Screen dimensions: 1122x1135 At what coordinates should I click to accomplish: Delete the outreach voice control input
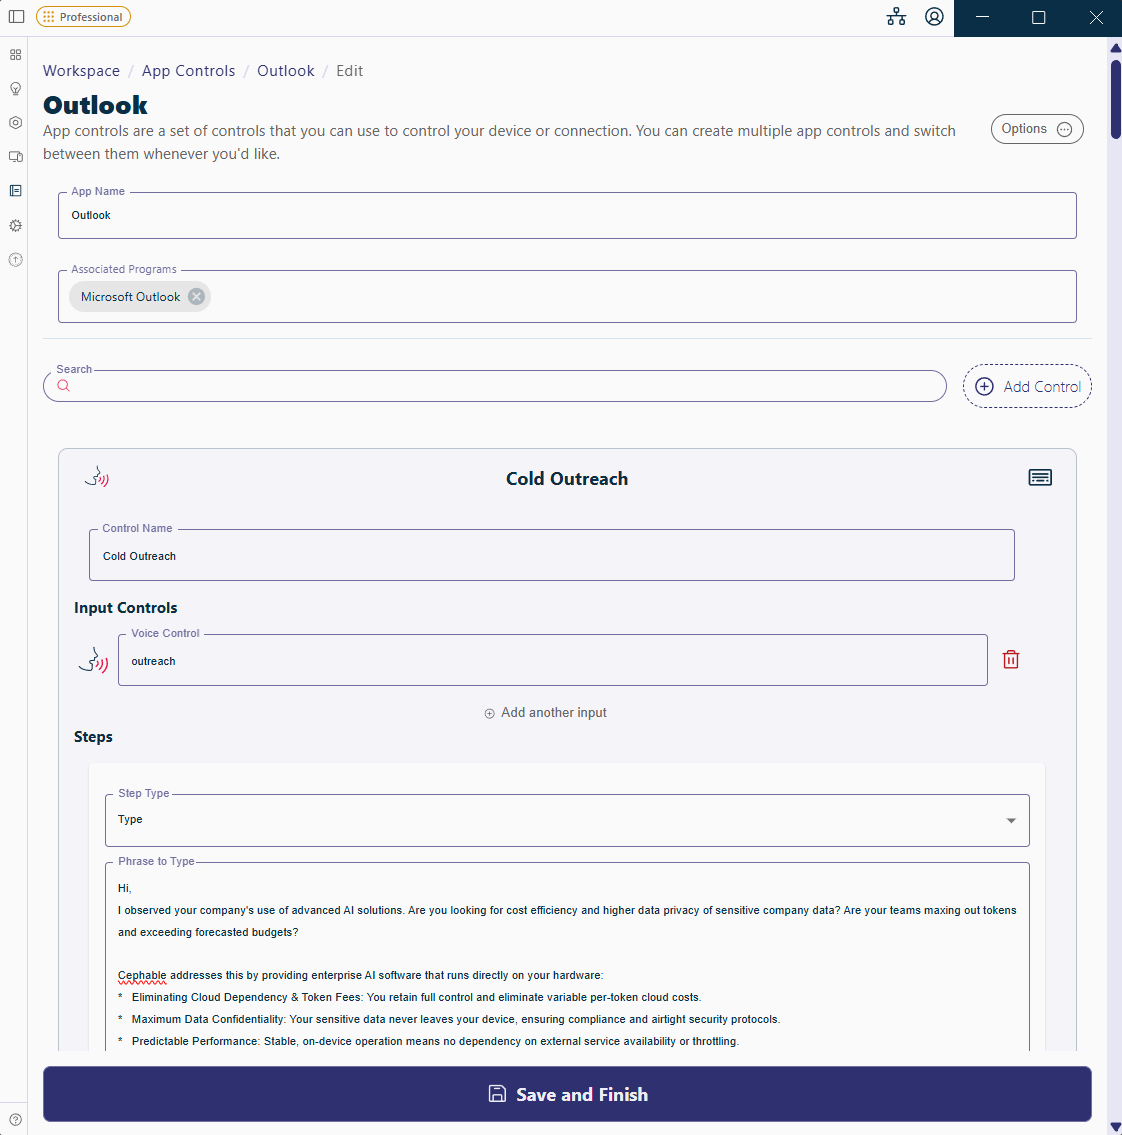click(1011, 659)
